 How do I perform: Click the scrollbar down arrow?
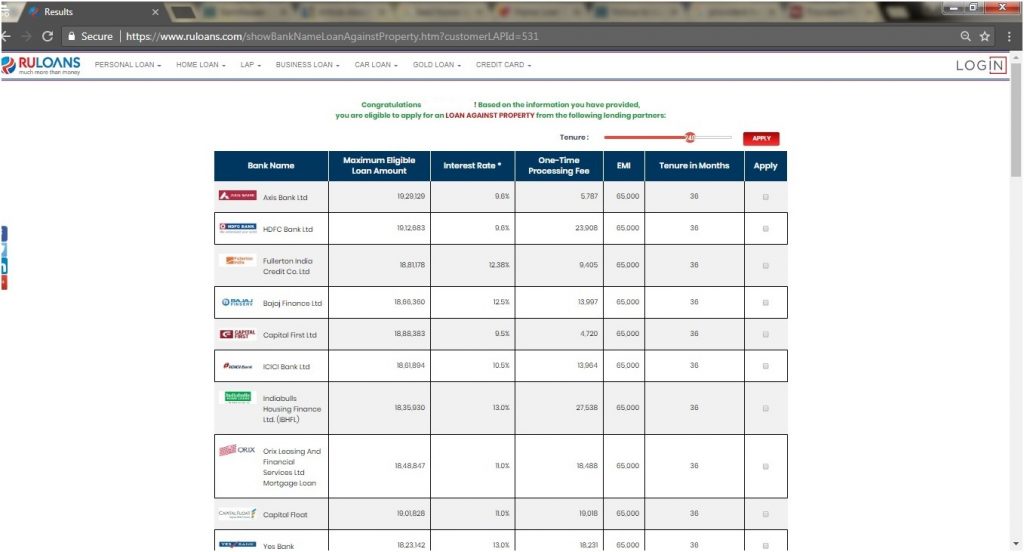coord(1016,544)
